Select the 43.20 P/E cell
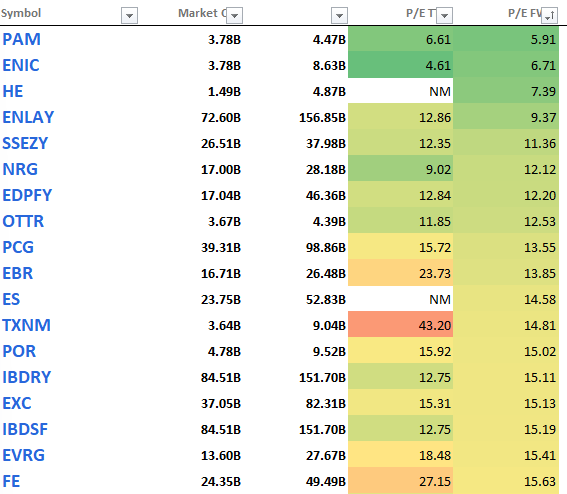 (x=401, y=325)
